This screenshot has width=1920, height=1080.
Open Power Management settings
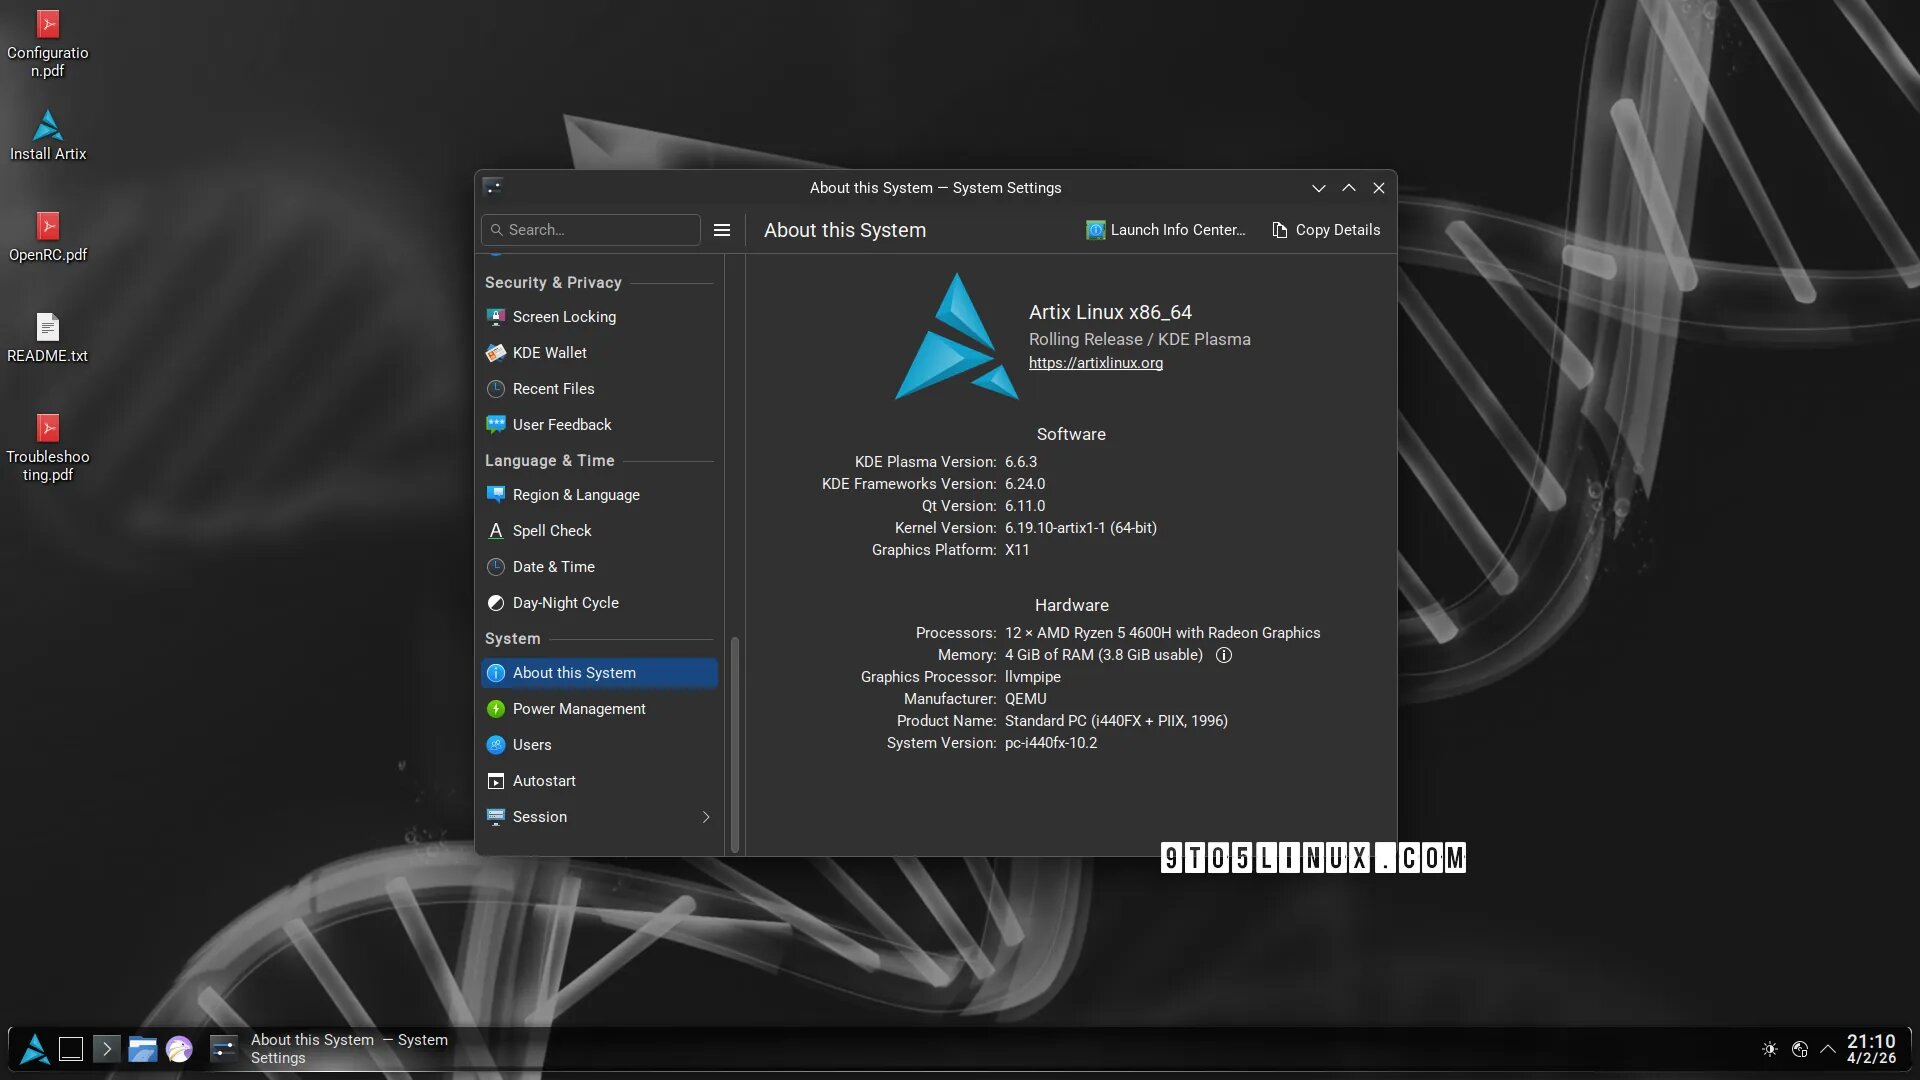tap(578, 709)
